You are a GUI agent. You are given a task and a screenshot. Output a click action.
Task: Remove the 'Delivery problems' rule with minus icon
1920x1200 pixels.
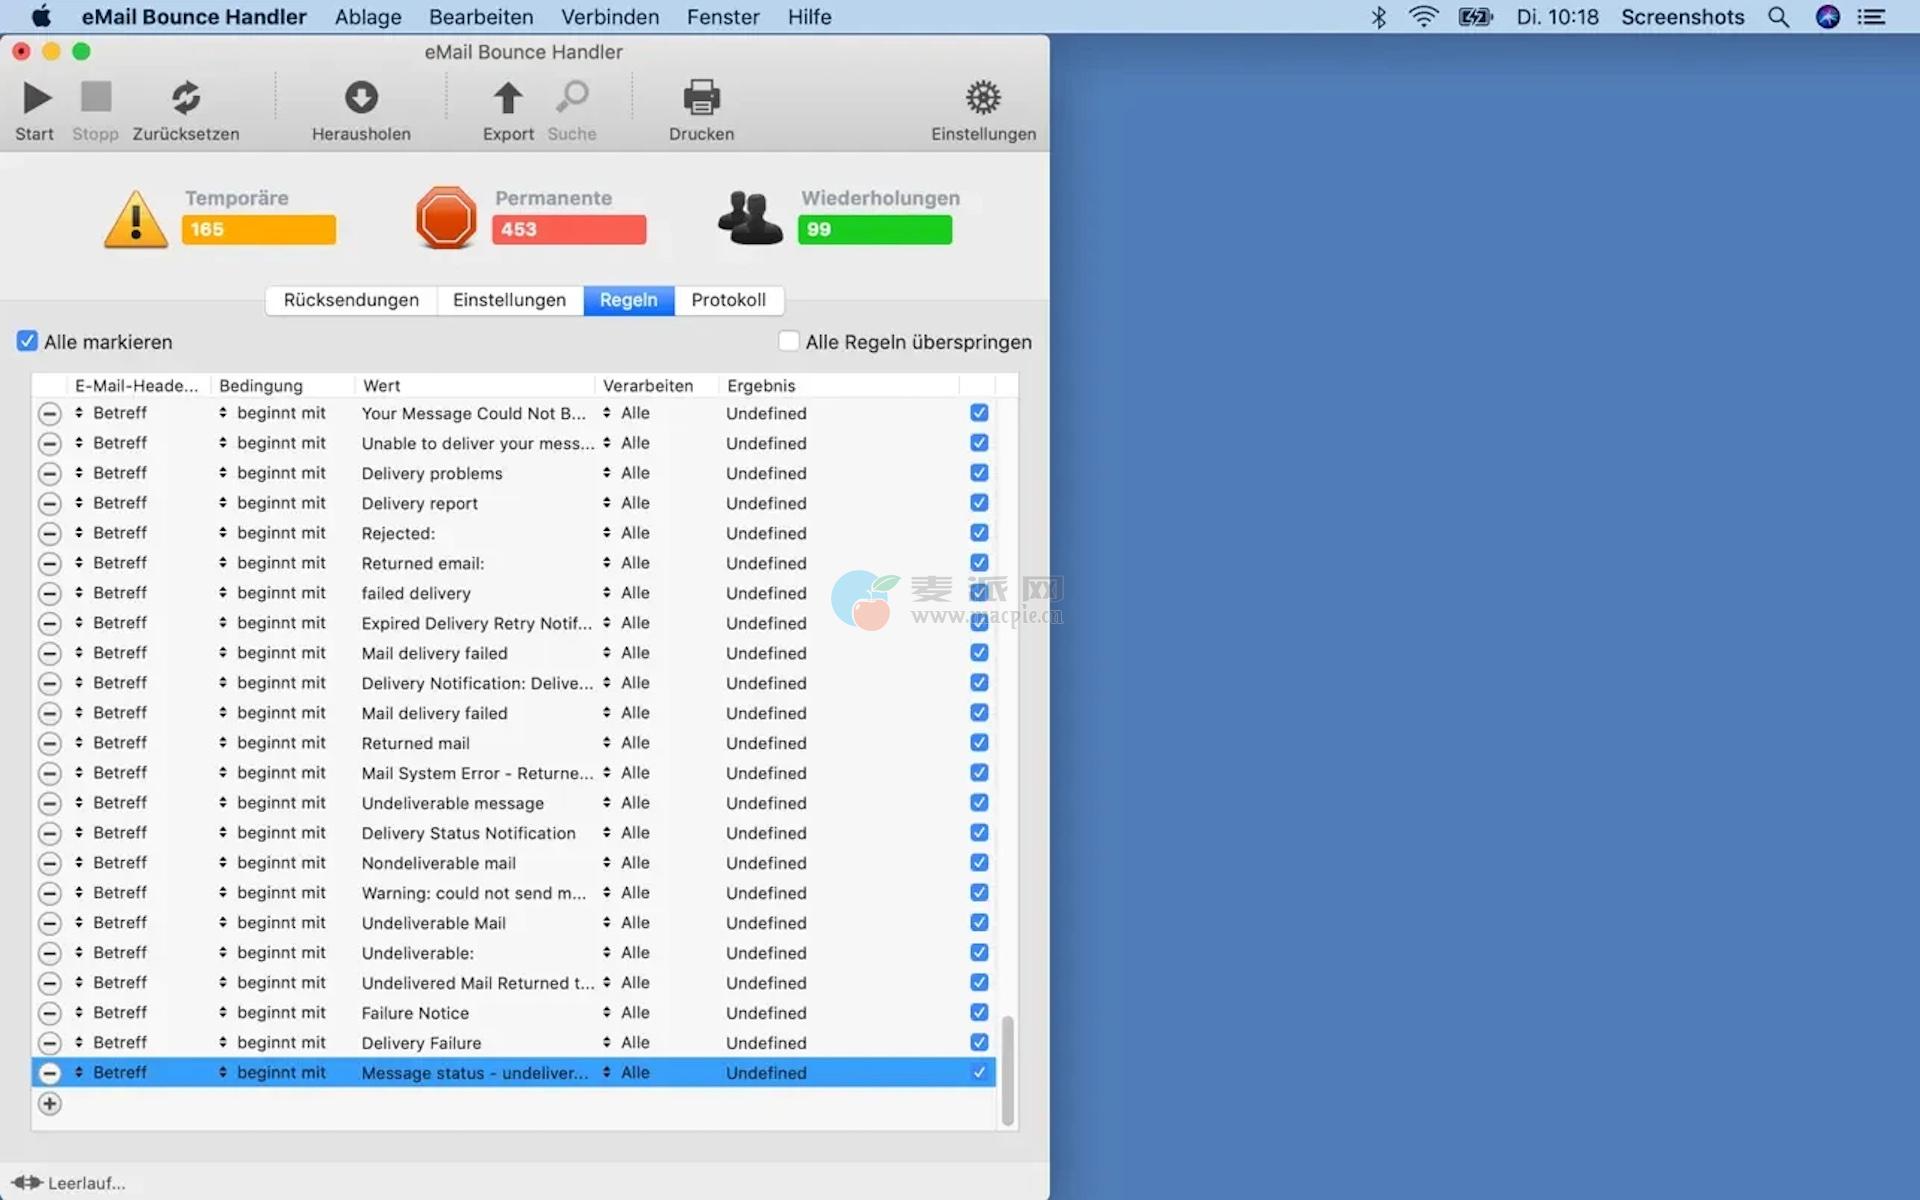(49, 473)
